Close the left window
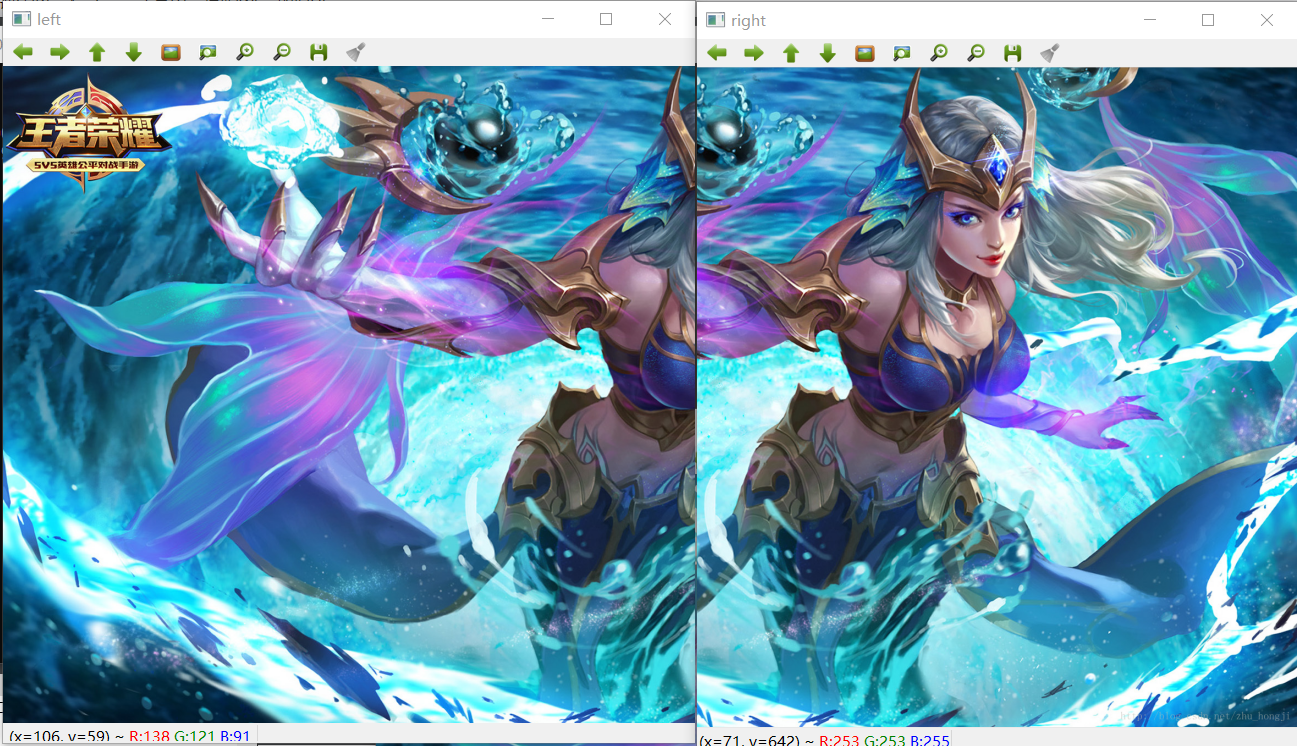This screenshot has height=746, width=1297. (666, 19)
